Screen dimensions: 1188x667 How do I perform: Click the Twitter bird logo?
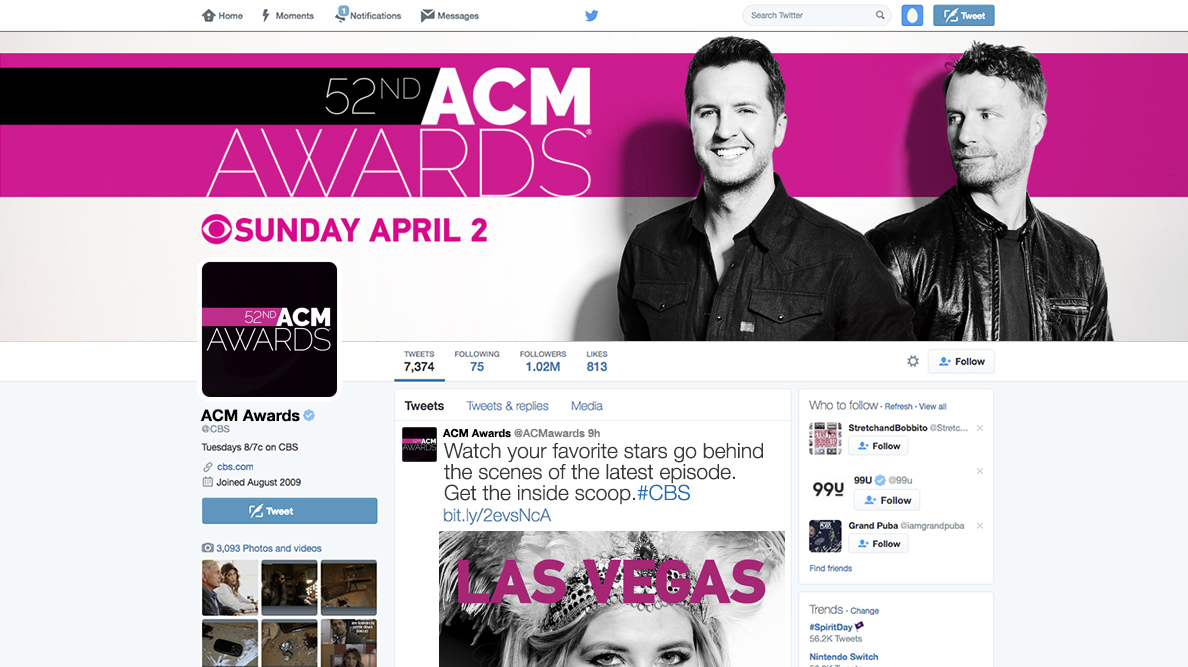point(592,15)
